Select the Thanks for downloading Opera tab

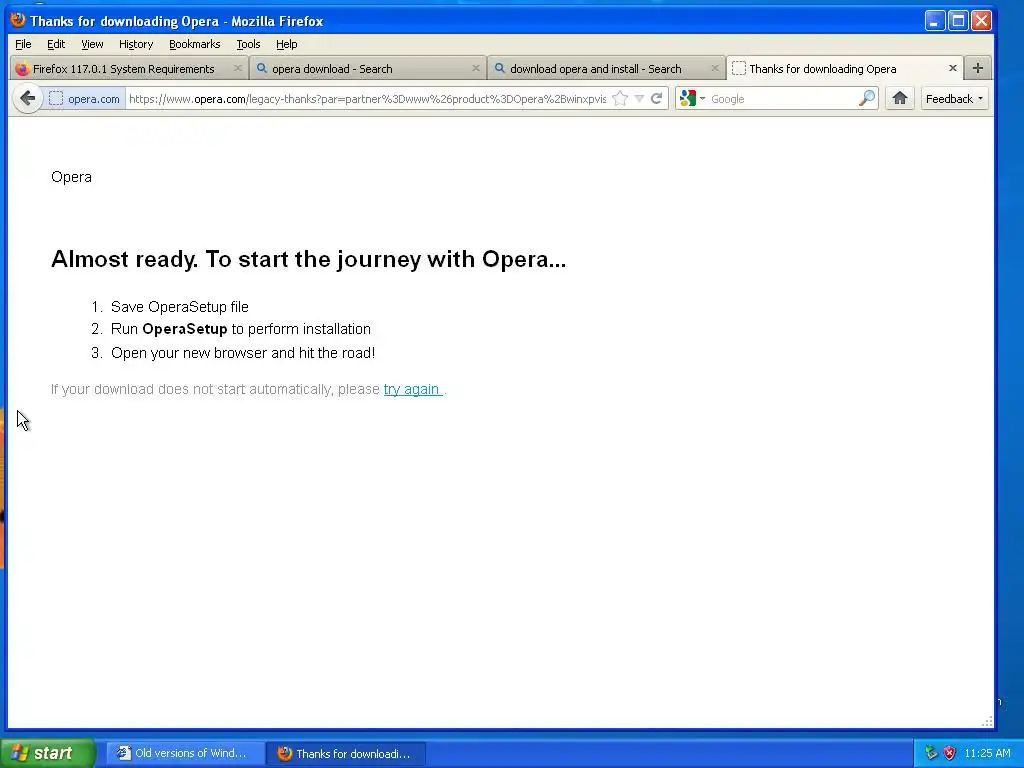pos(844,69)
